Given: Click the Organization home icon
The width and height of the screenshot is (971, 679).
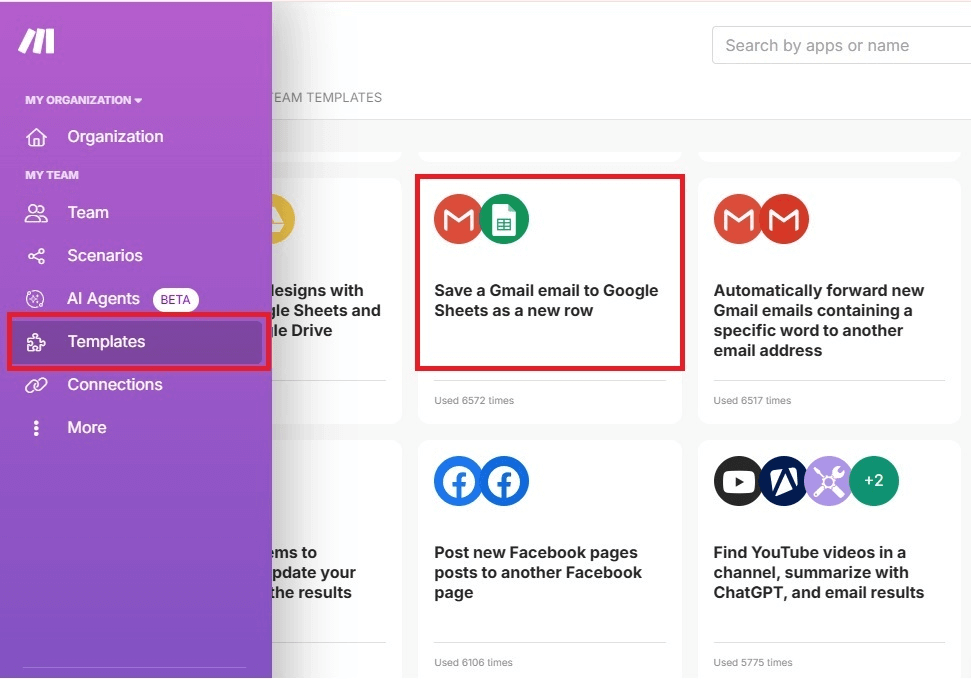Looking at the screenshot, I should [x=36, y=137].
